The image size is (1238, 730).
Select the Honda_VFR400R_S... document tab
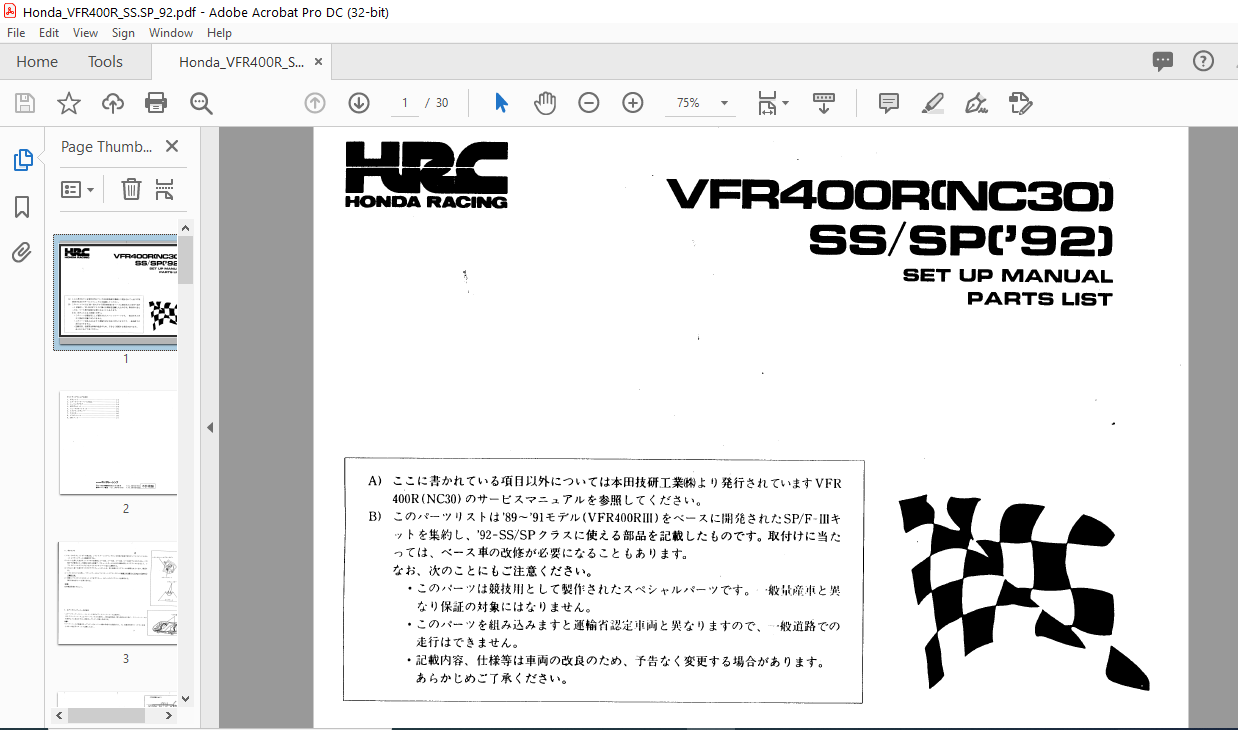(241, 62)
